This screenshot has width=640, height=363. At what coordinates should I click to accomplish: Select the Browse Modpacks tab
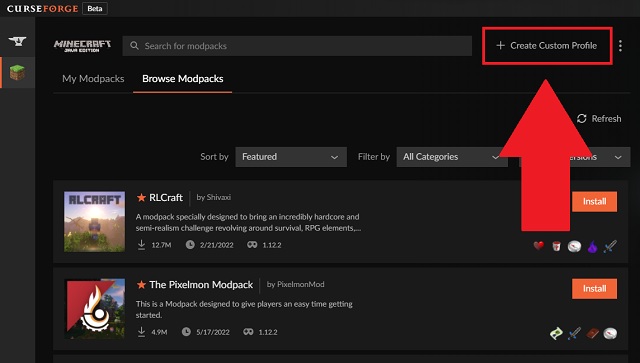[x=182, y=79]
